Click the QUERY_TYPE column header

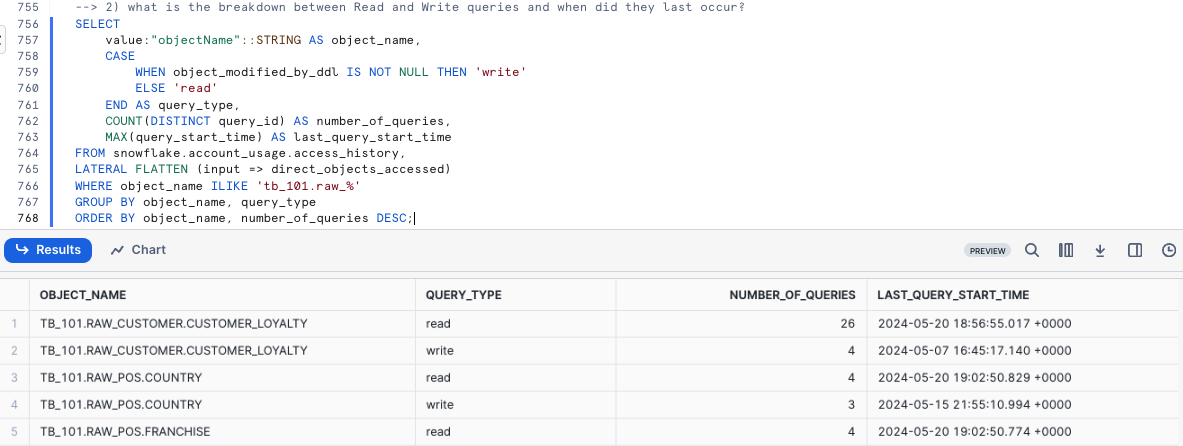pyautogui.click(x=463, y=295)
